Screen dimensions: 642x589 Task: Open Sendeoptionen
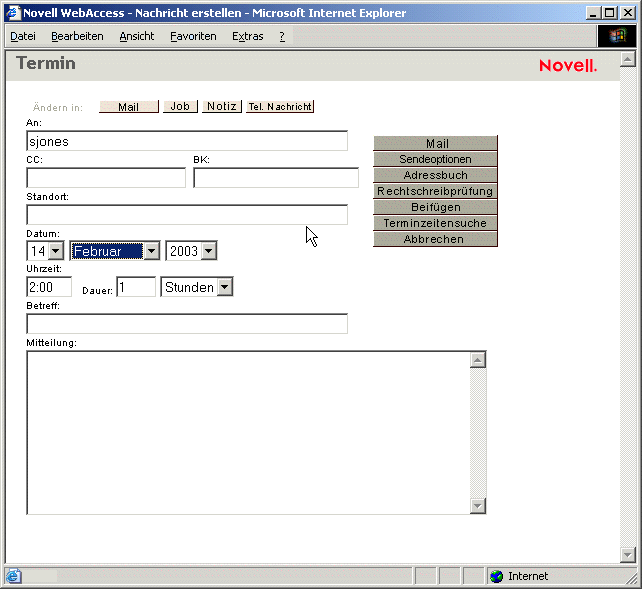tap(435, 159)
